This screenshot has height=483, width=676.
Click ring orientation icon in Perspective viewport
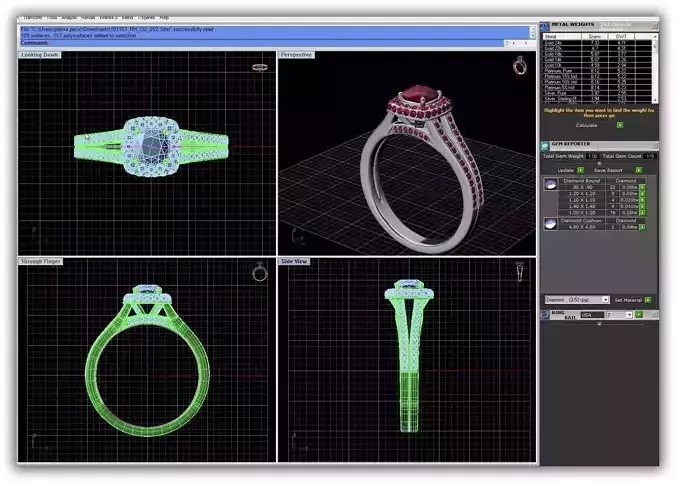coord(520,65)
